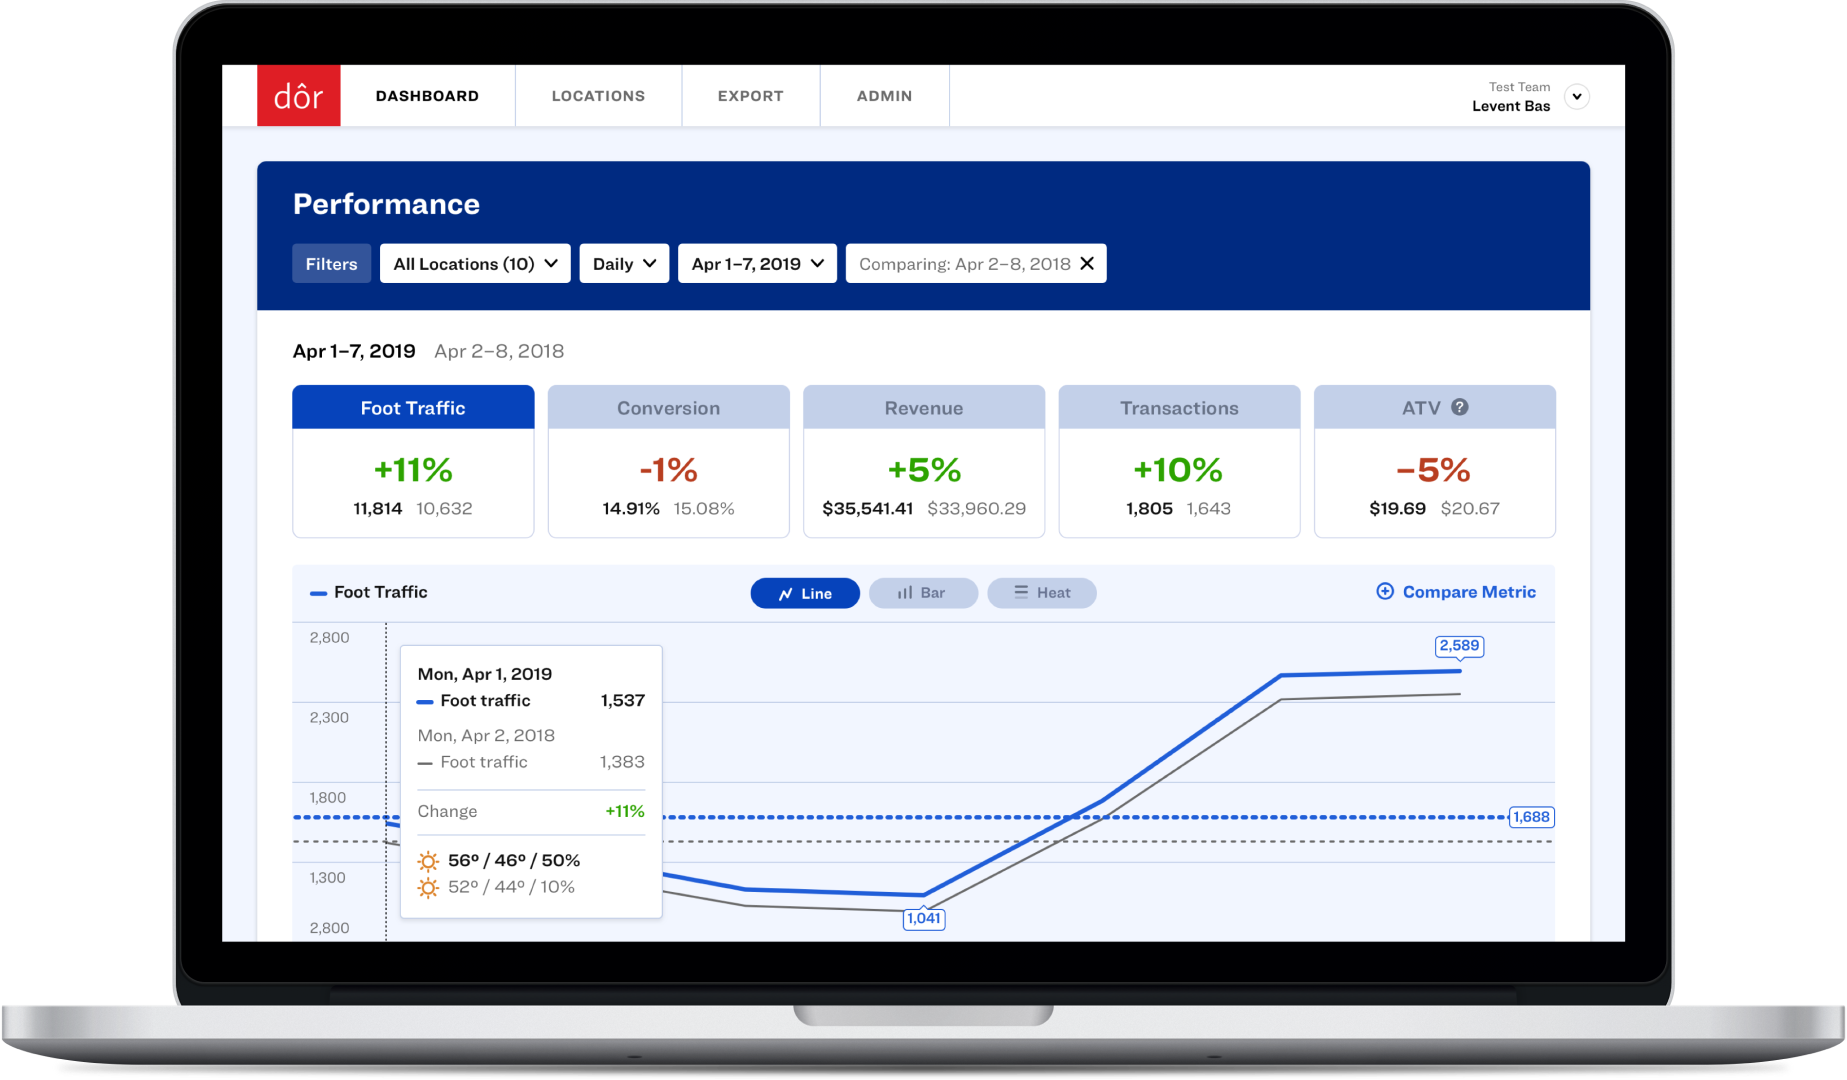Select the Revenue metric card
This screenshot has width=1847, height=1080.
coord(924,461)
